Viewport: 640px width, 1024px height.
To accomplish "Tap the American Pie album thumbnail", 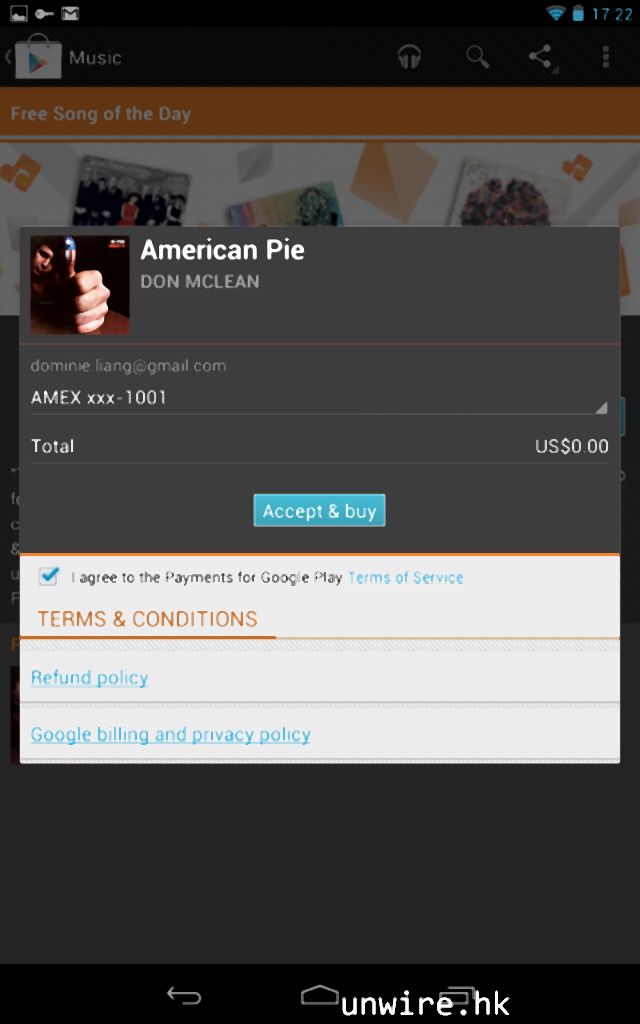I will coord(80,285).
